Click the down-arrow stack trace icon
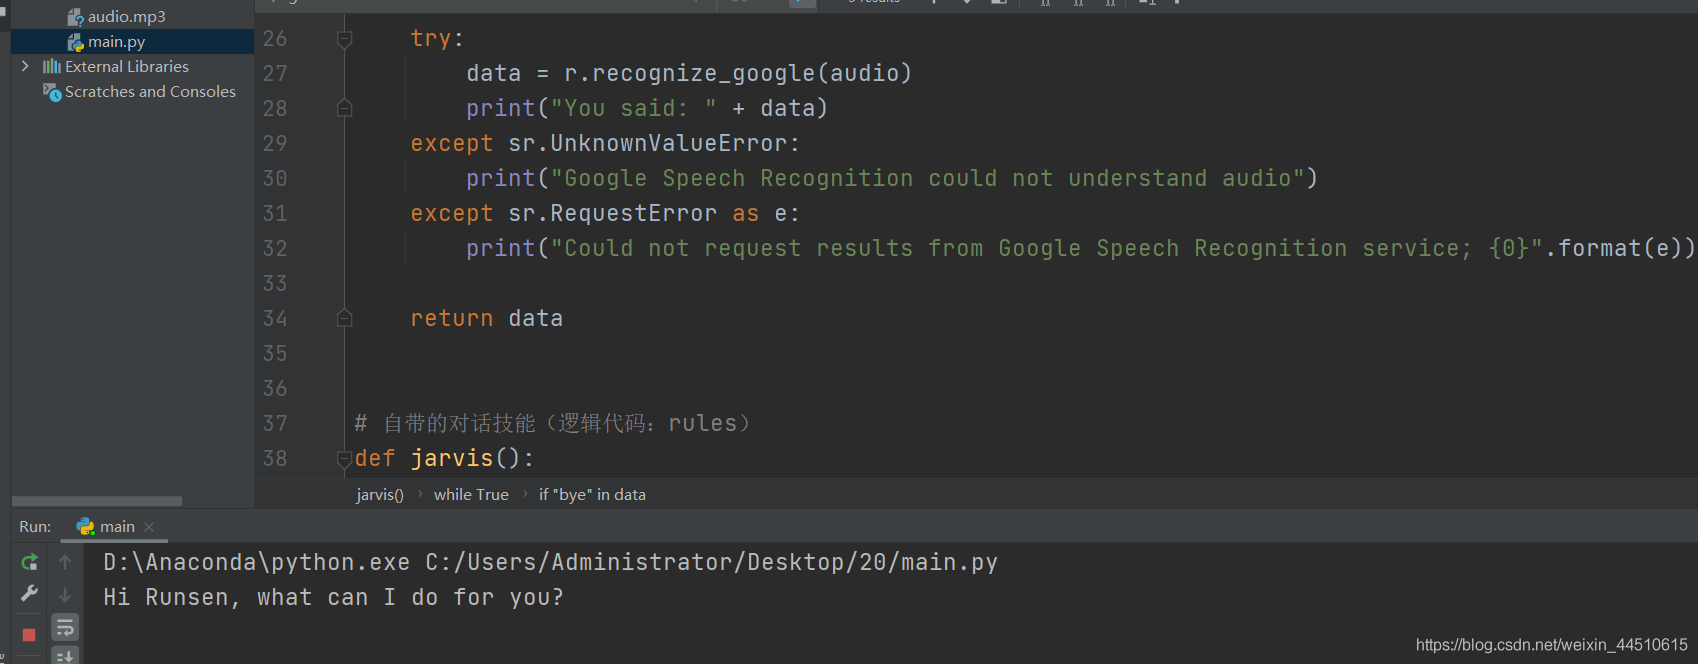1698x664 pixels. tap(65, 594)
